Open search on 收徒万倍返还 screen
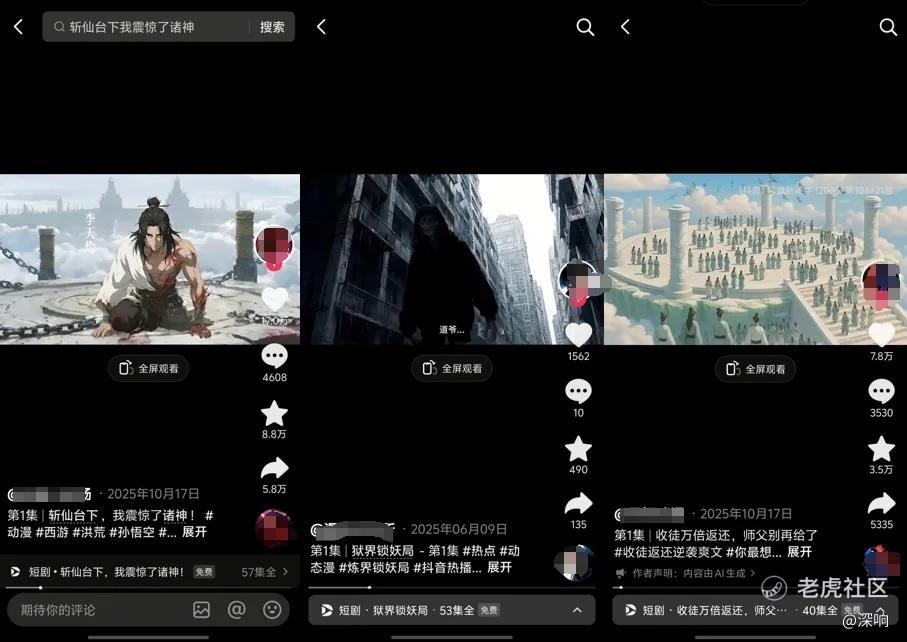 tap(888, 27)
